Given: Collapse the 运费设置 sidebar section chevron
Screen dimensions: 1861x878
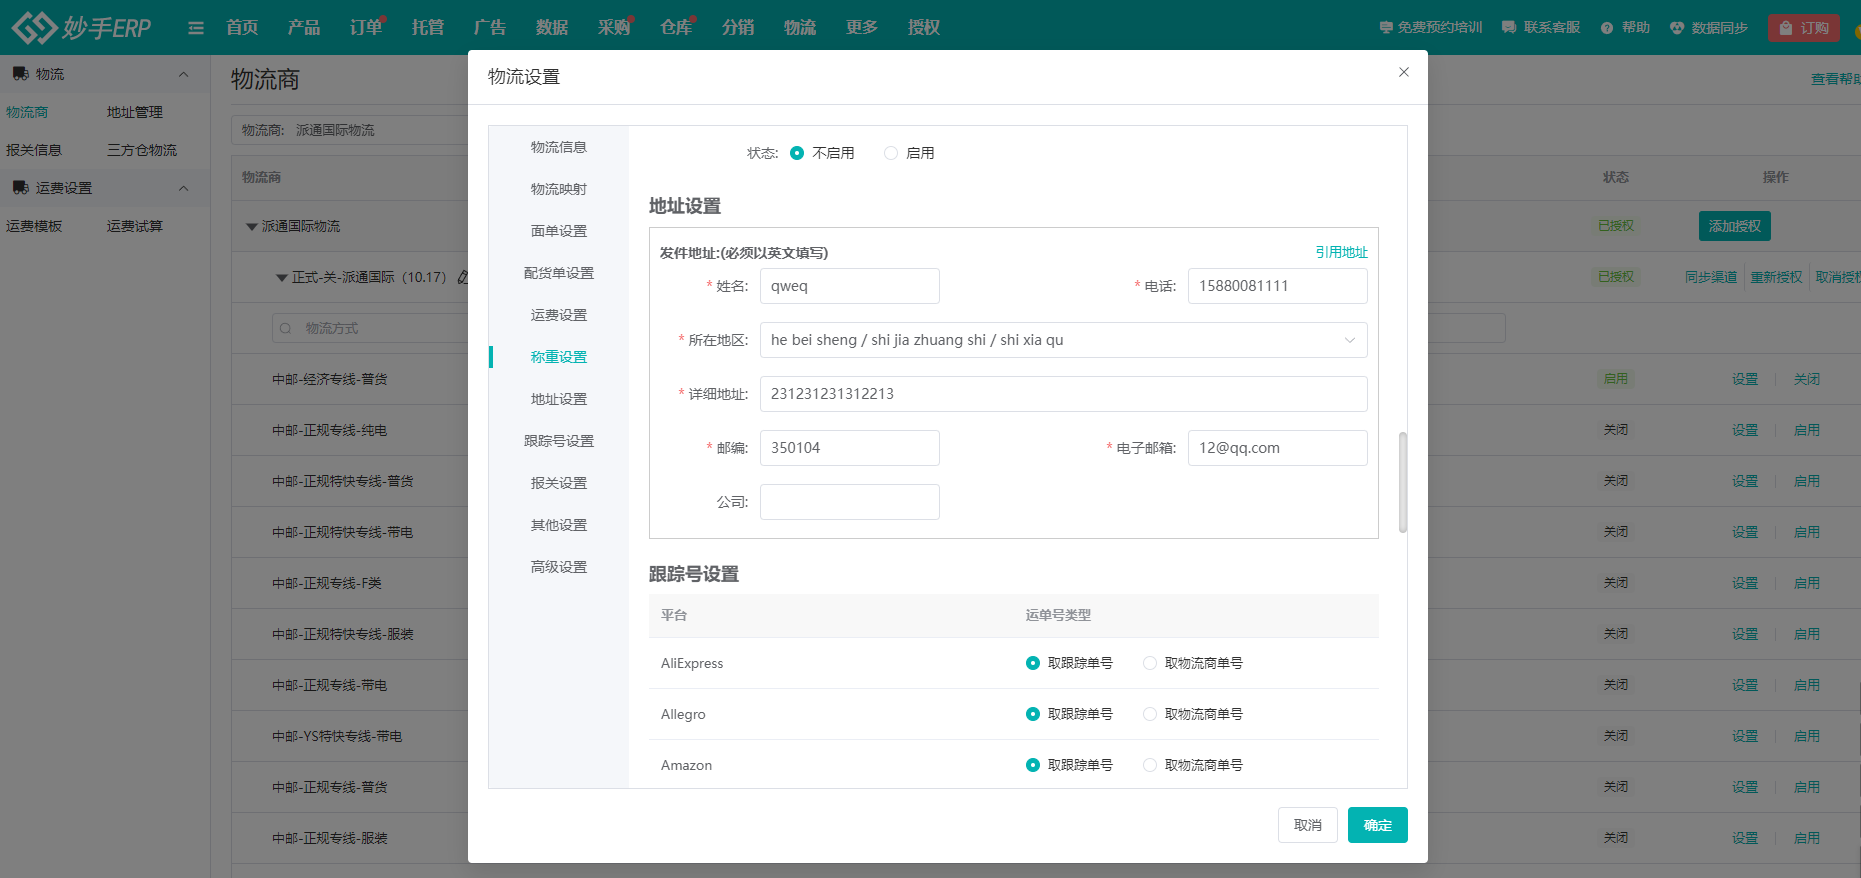Looking at the screenshot, I should point(183,188).
